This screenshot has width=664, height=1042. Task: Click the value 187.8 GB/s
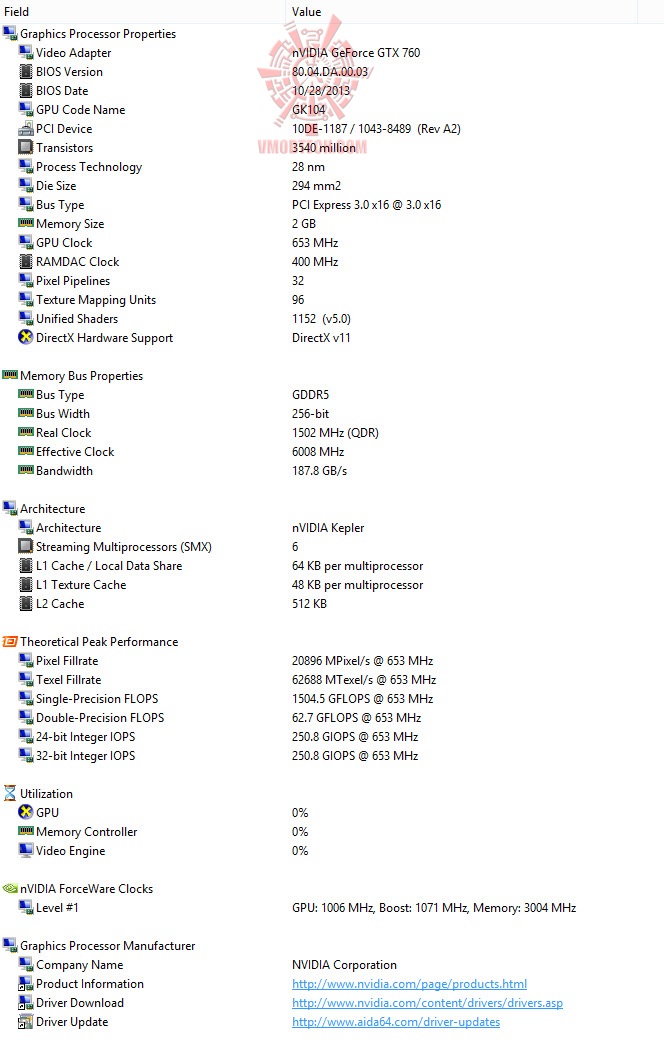coord(319,470)
